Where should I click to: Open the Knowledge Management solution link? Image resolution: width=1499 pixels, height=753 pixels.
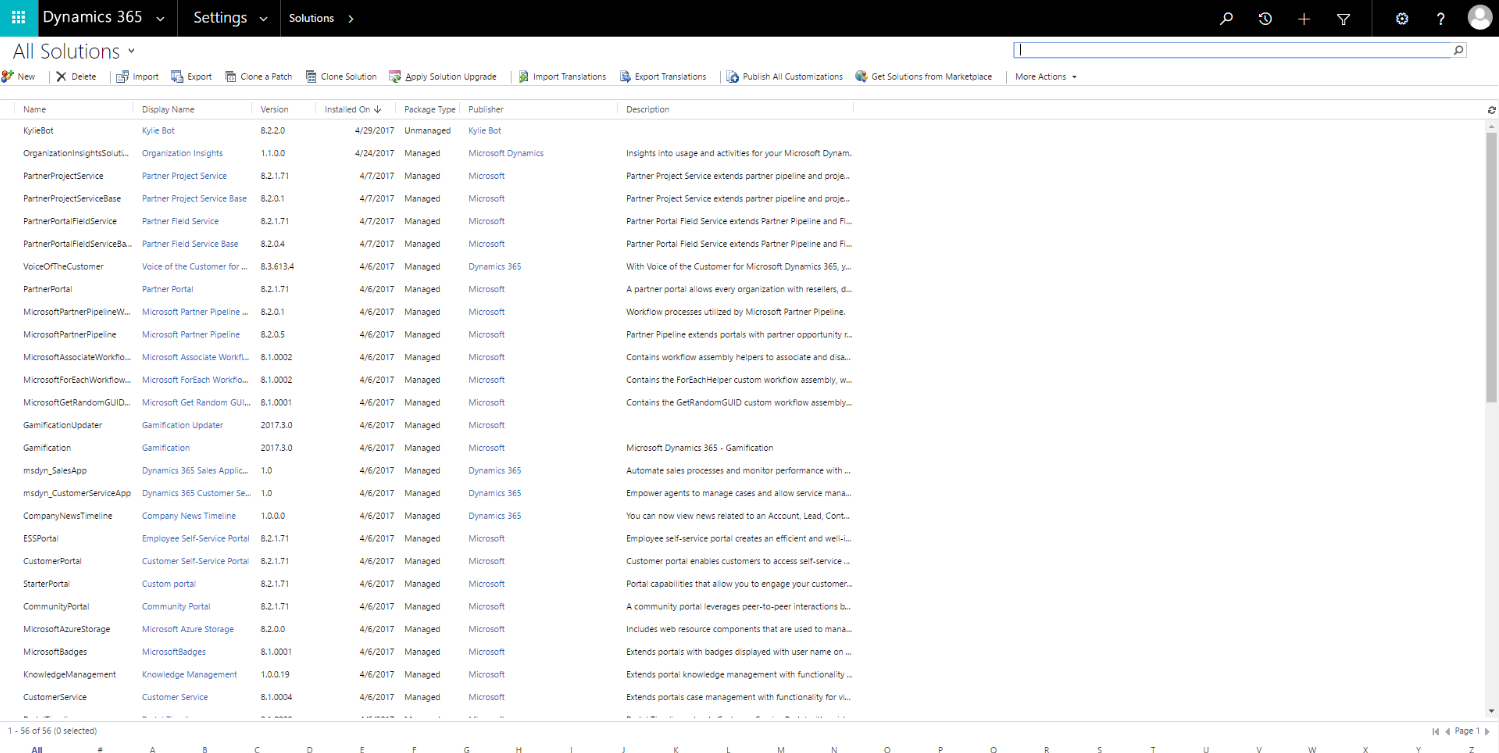(190, 674)
